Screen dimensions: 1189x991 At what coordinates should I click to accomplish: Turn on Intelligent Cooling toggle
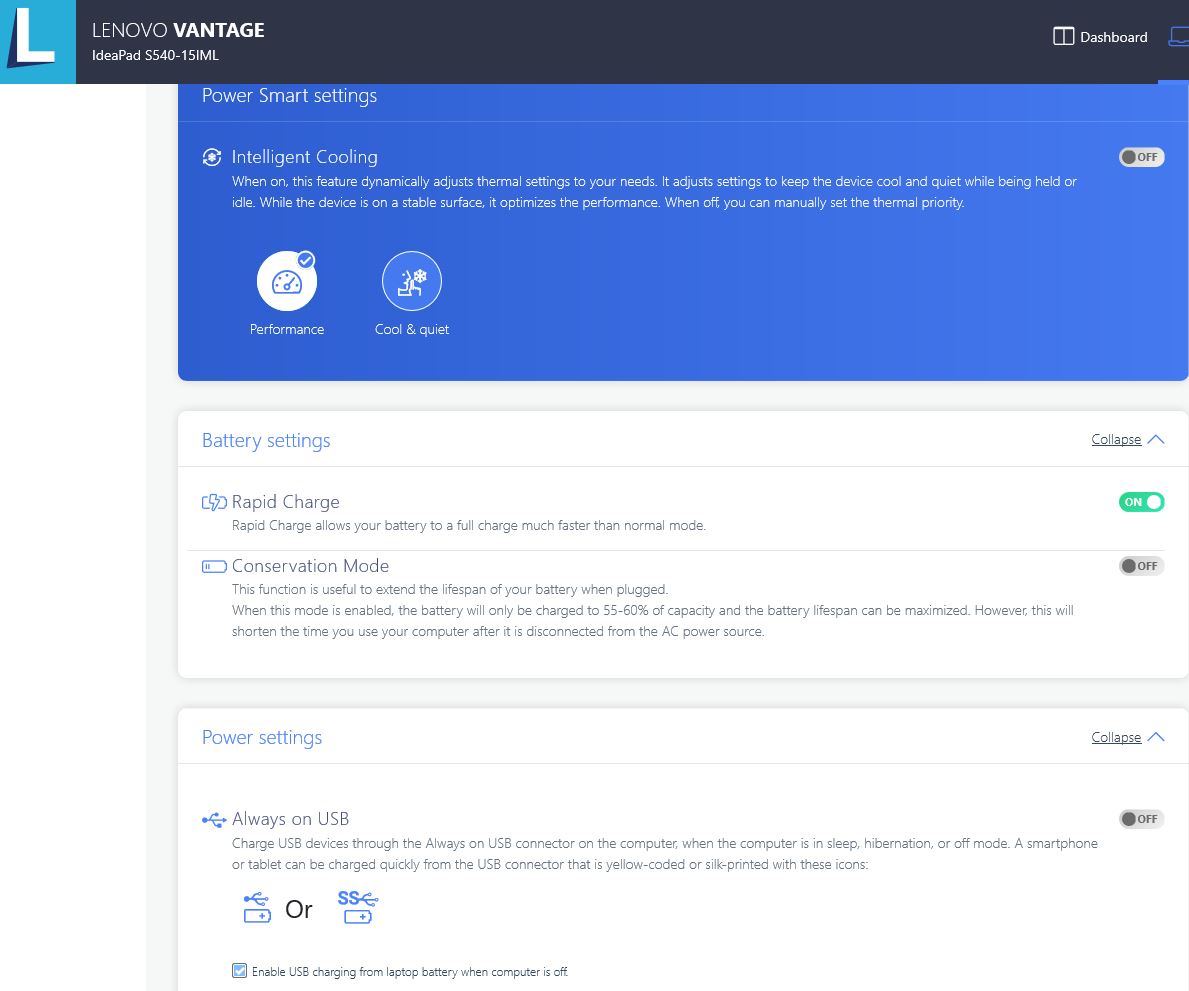1141,157
